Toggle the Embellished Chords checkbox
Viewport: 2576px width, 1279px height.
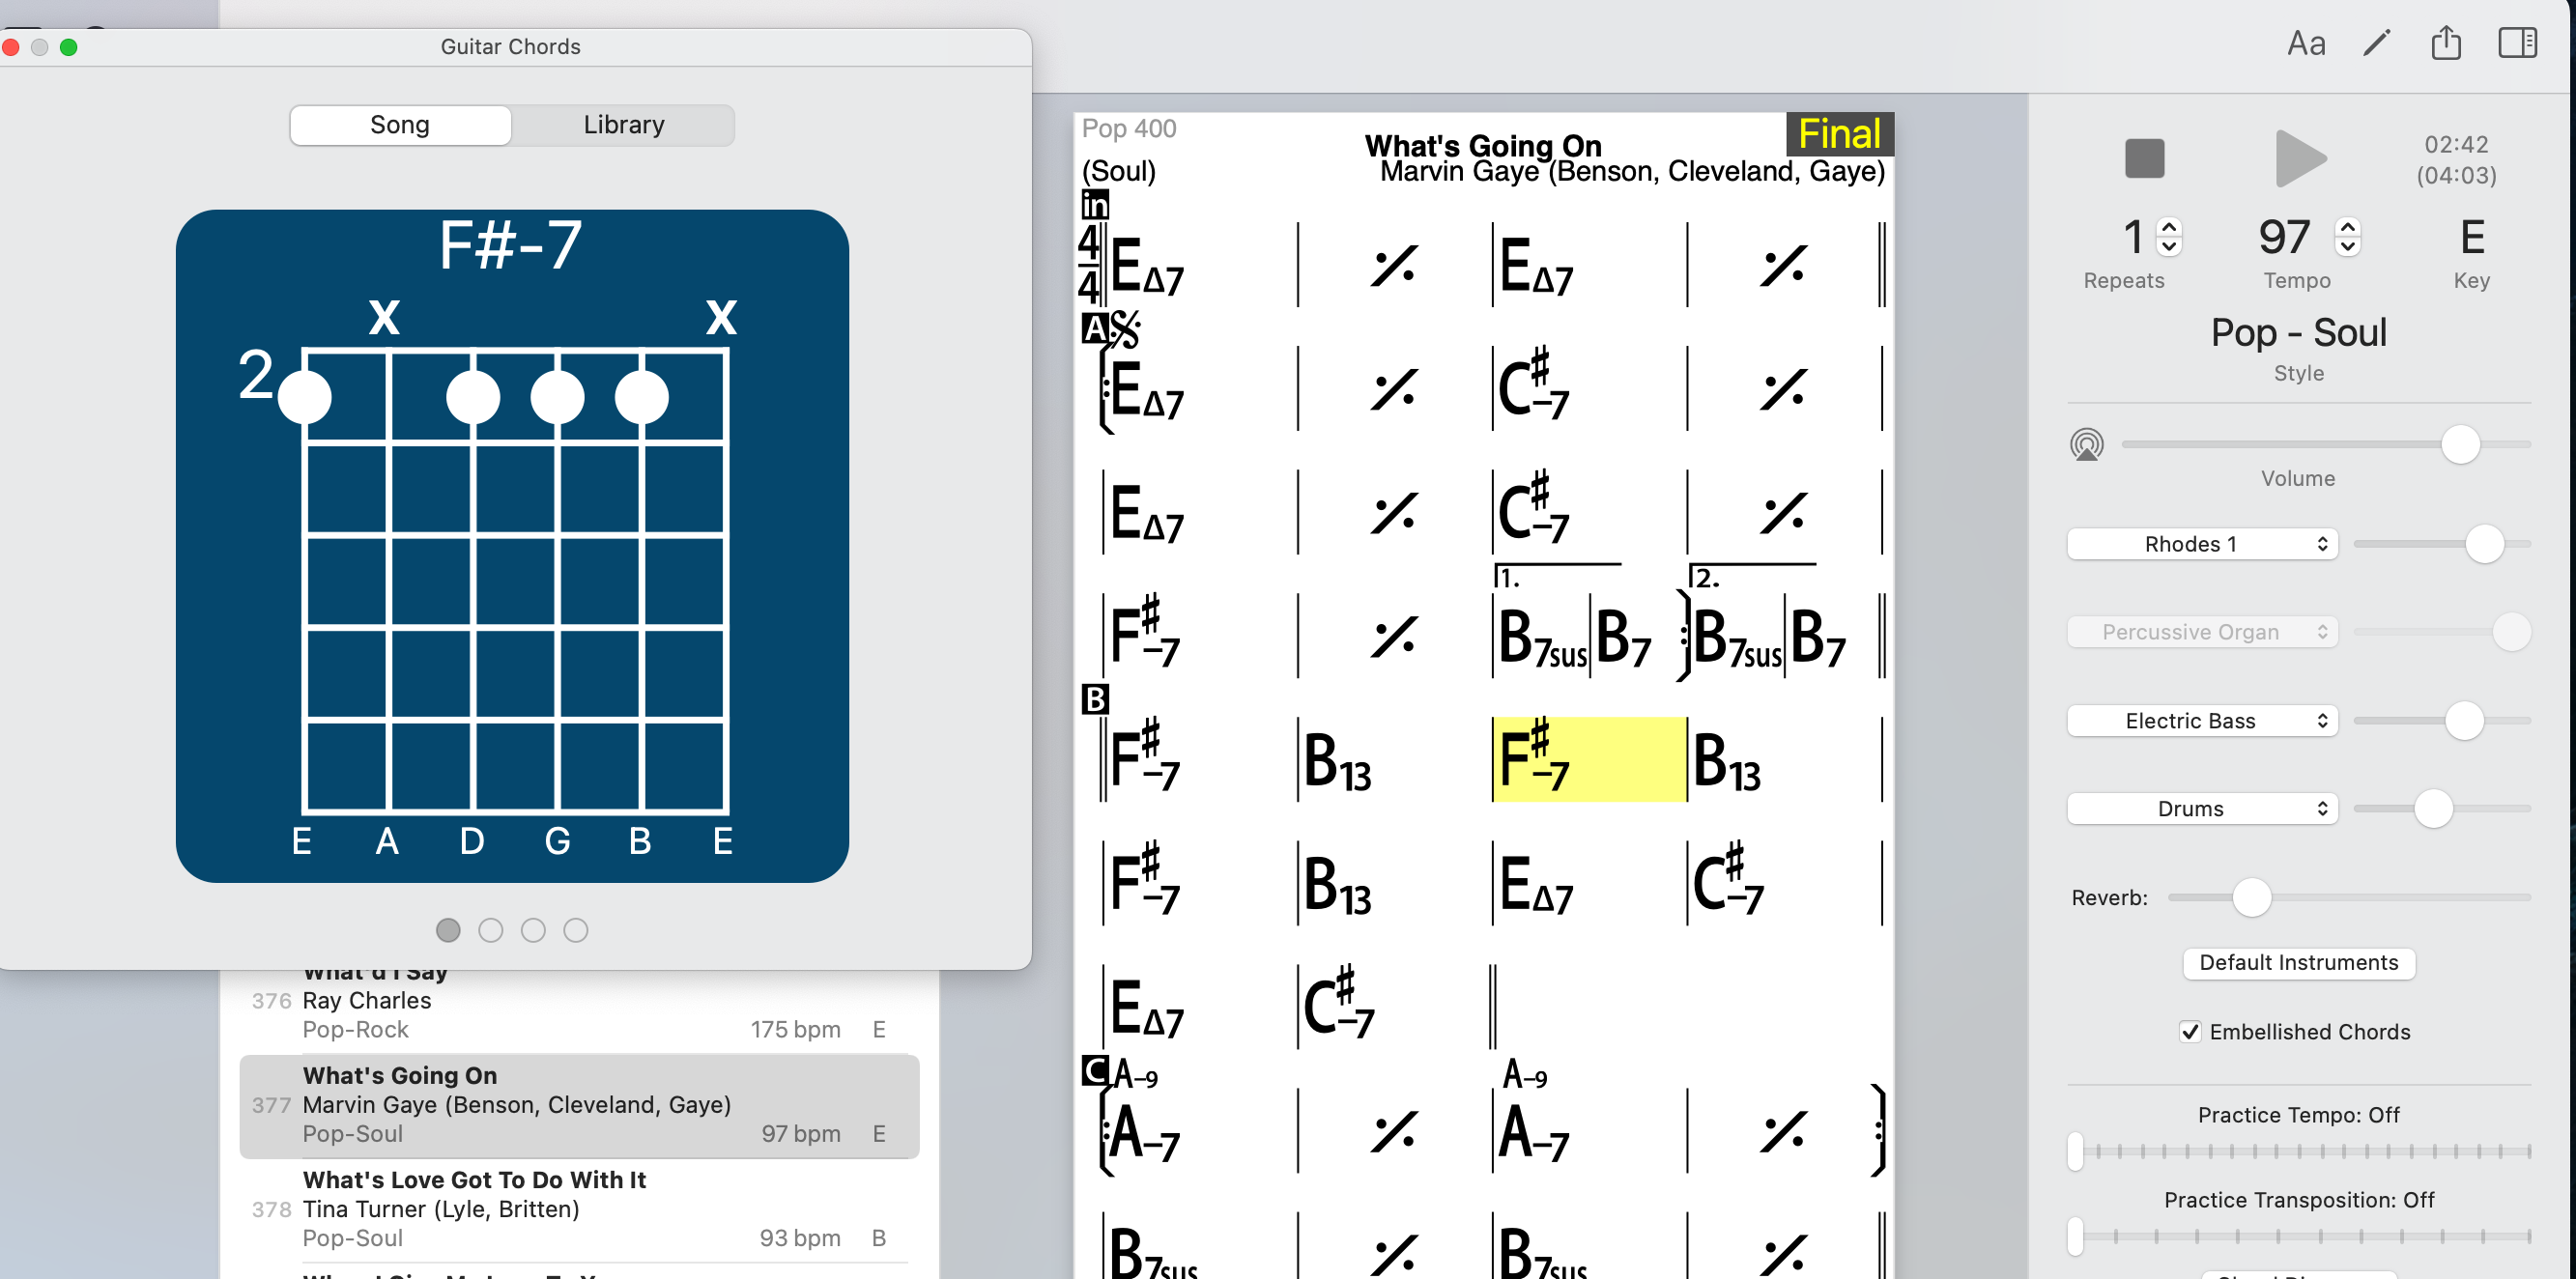2189,1032
